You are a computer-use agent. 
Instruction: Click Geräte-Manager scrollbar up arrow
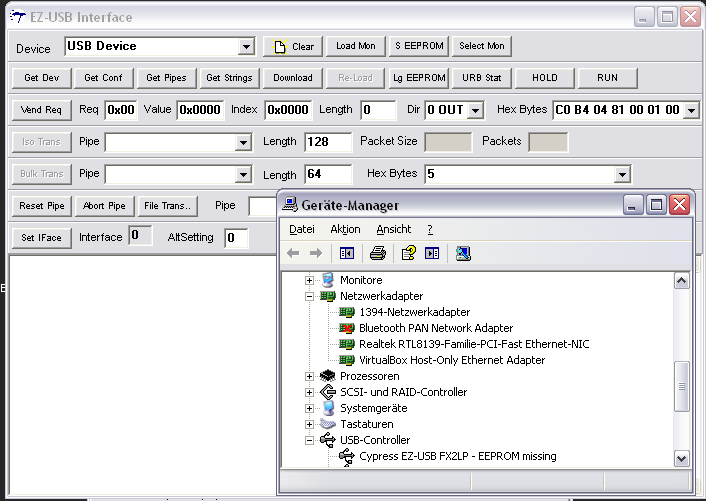(x=682, y=281)
